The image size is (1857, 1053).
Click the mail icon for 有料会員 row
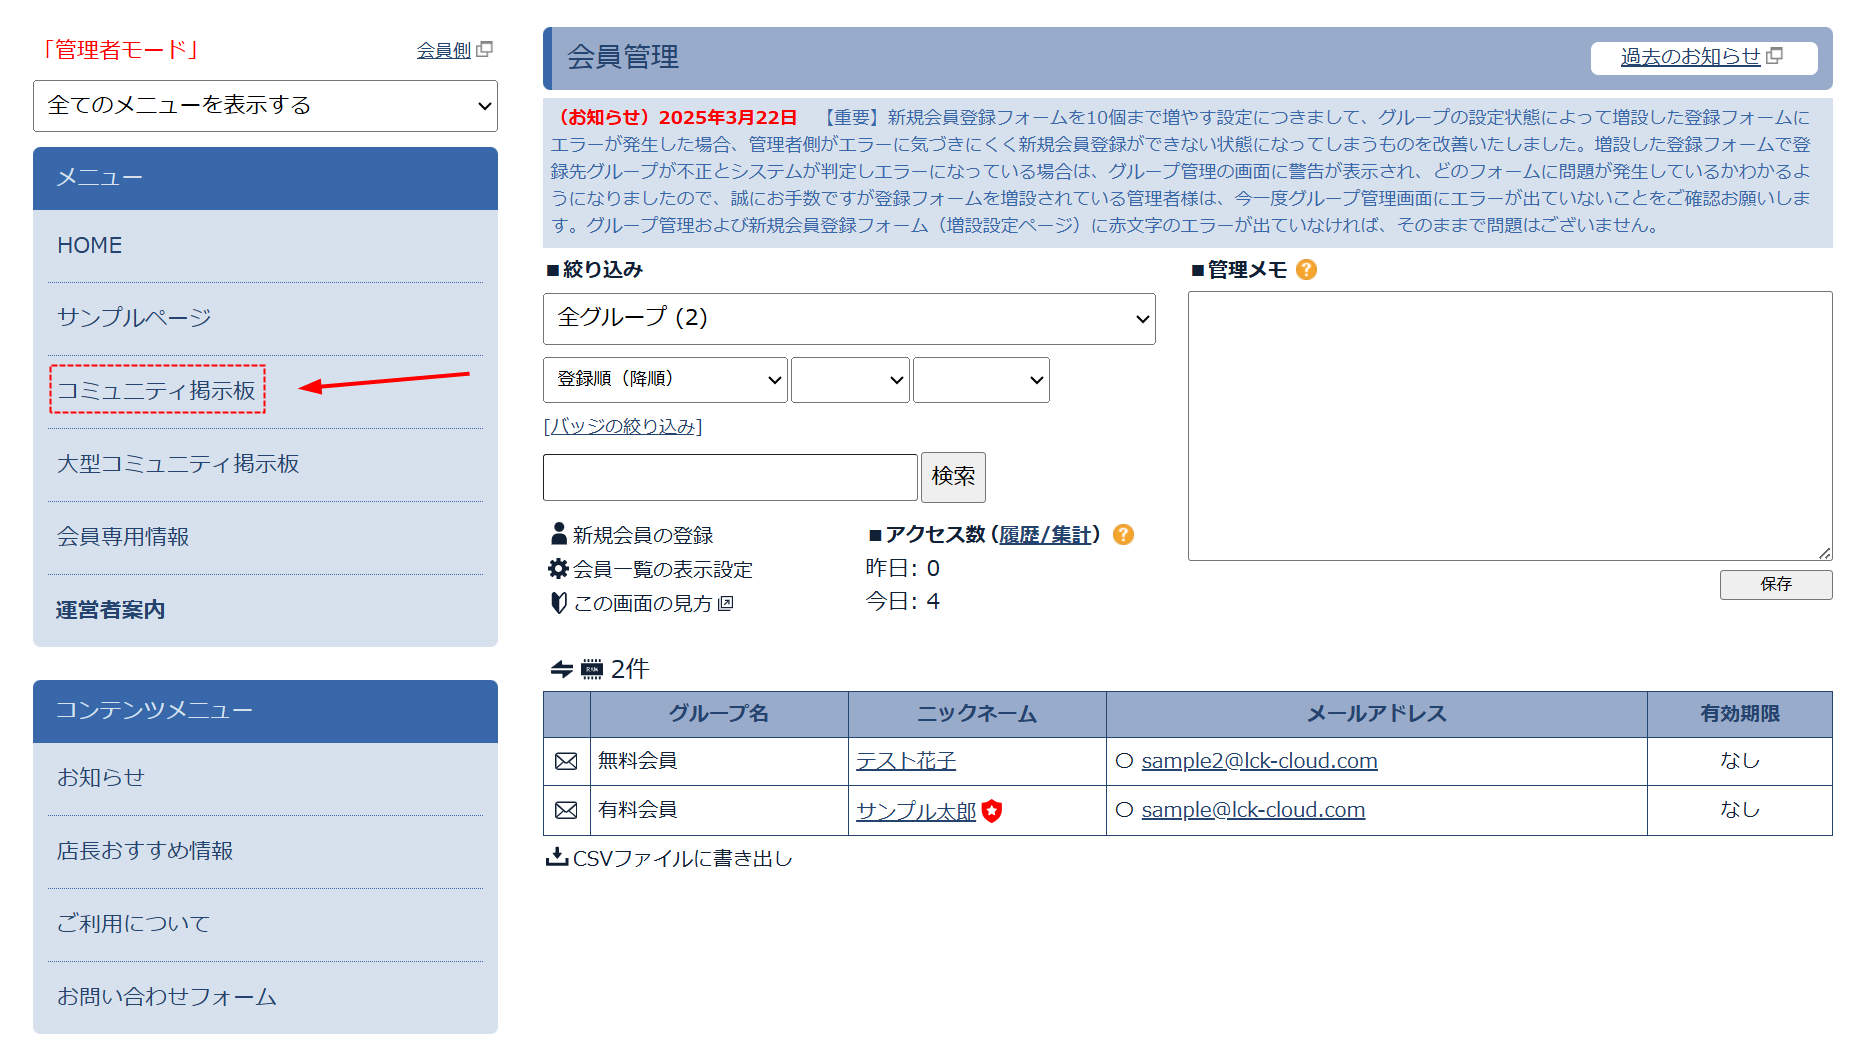tap(566, 810)
